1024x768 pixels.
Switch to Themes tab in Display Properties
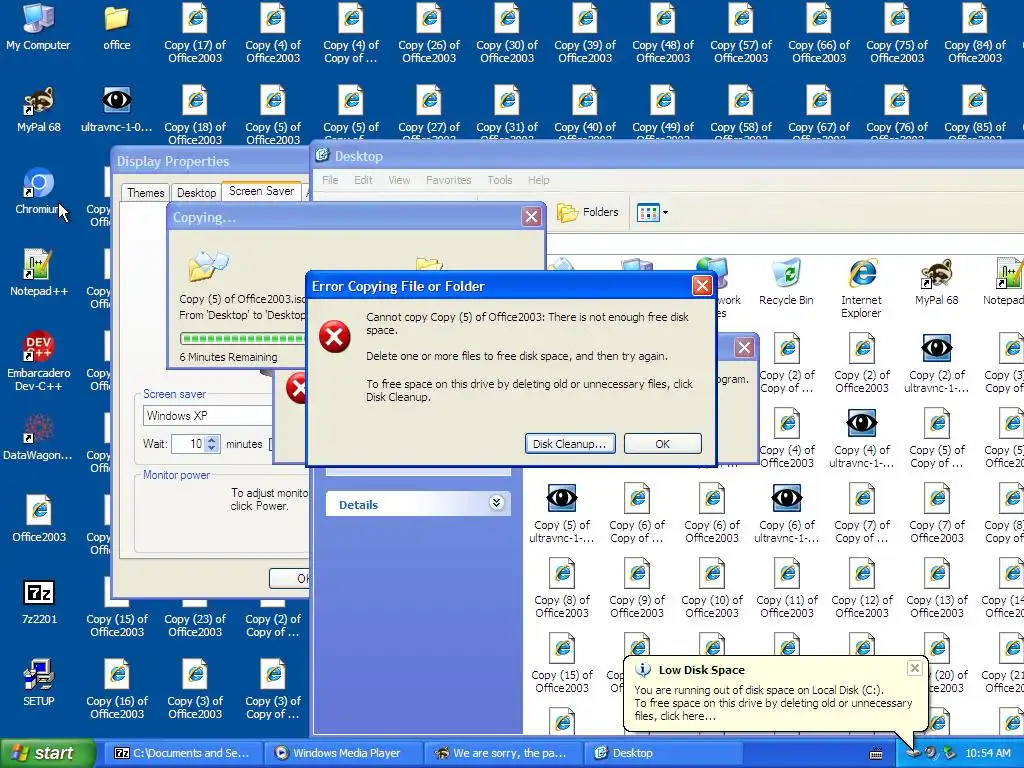tap(146, 193)
